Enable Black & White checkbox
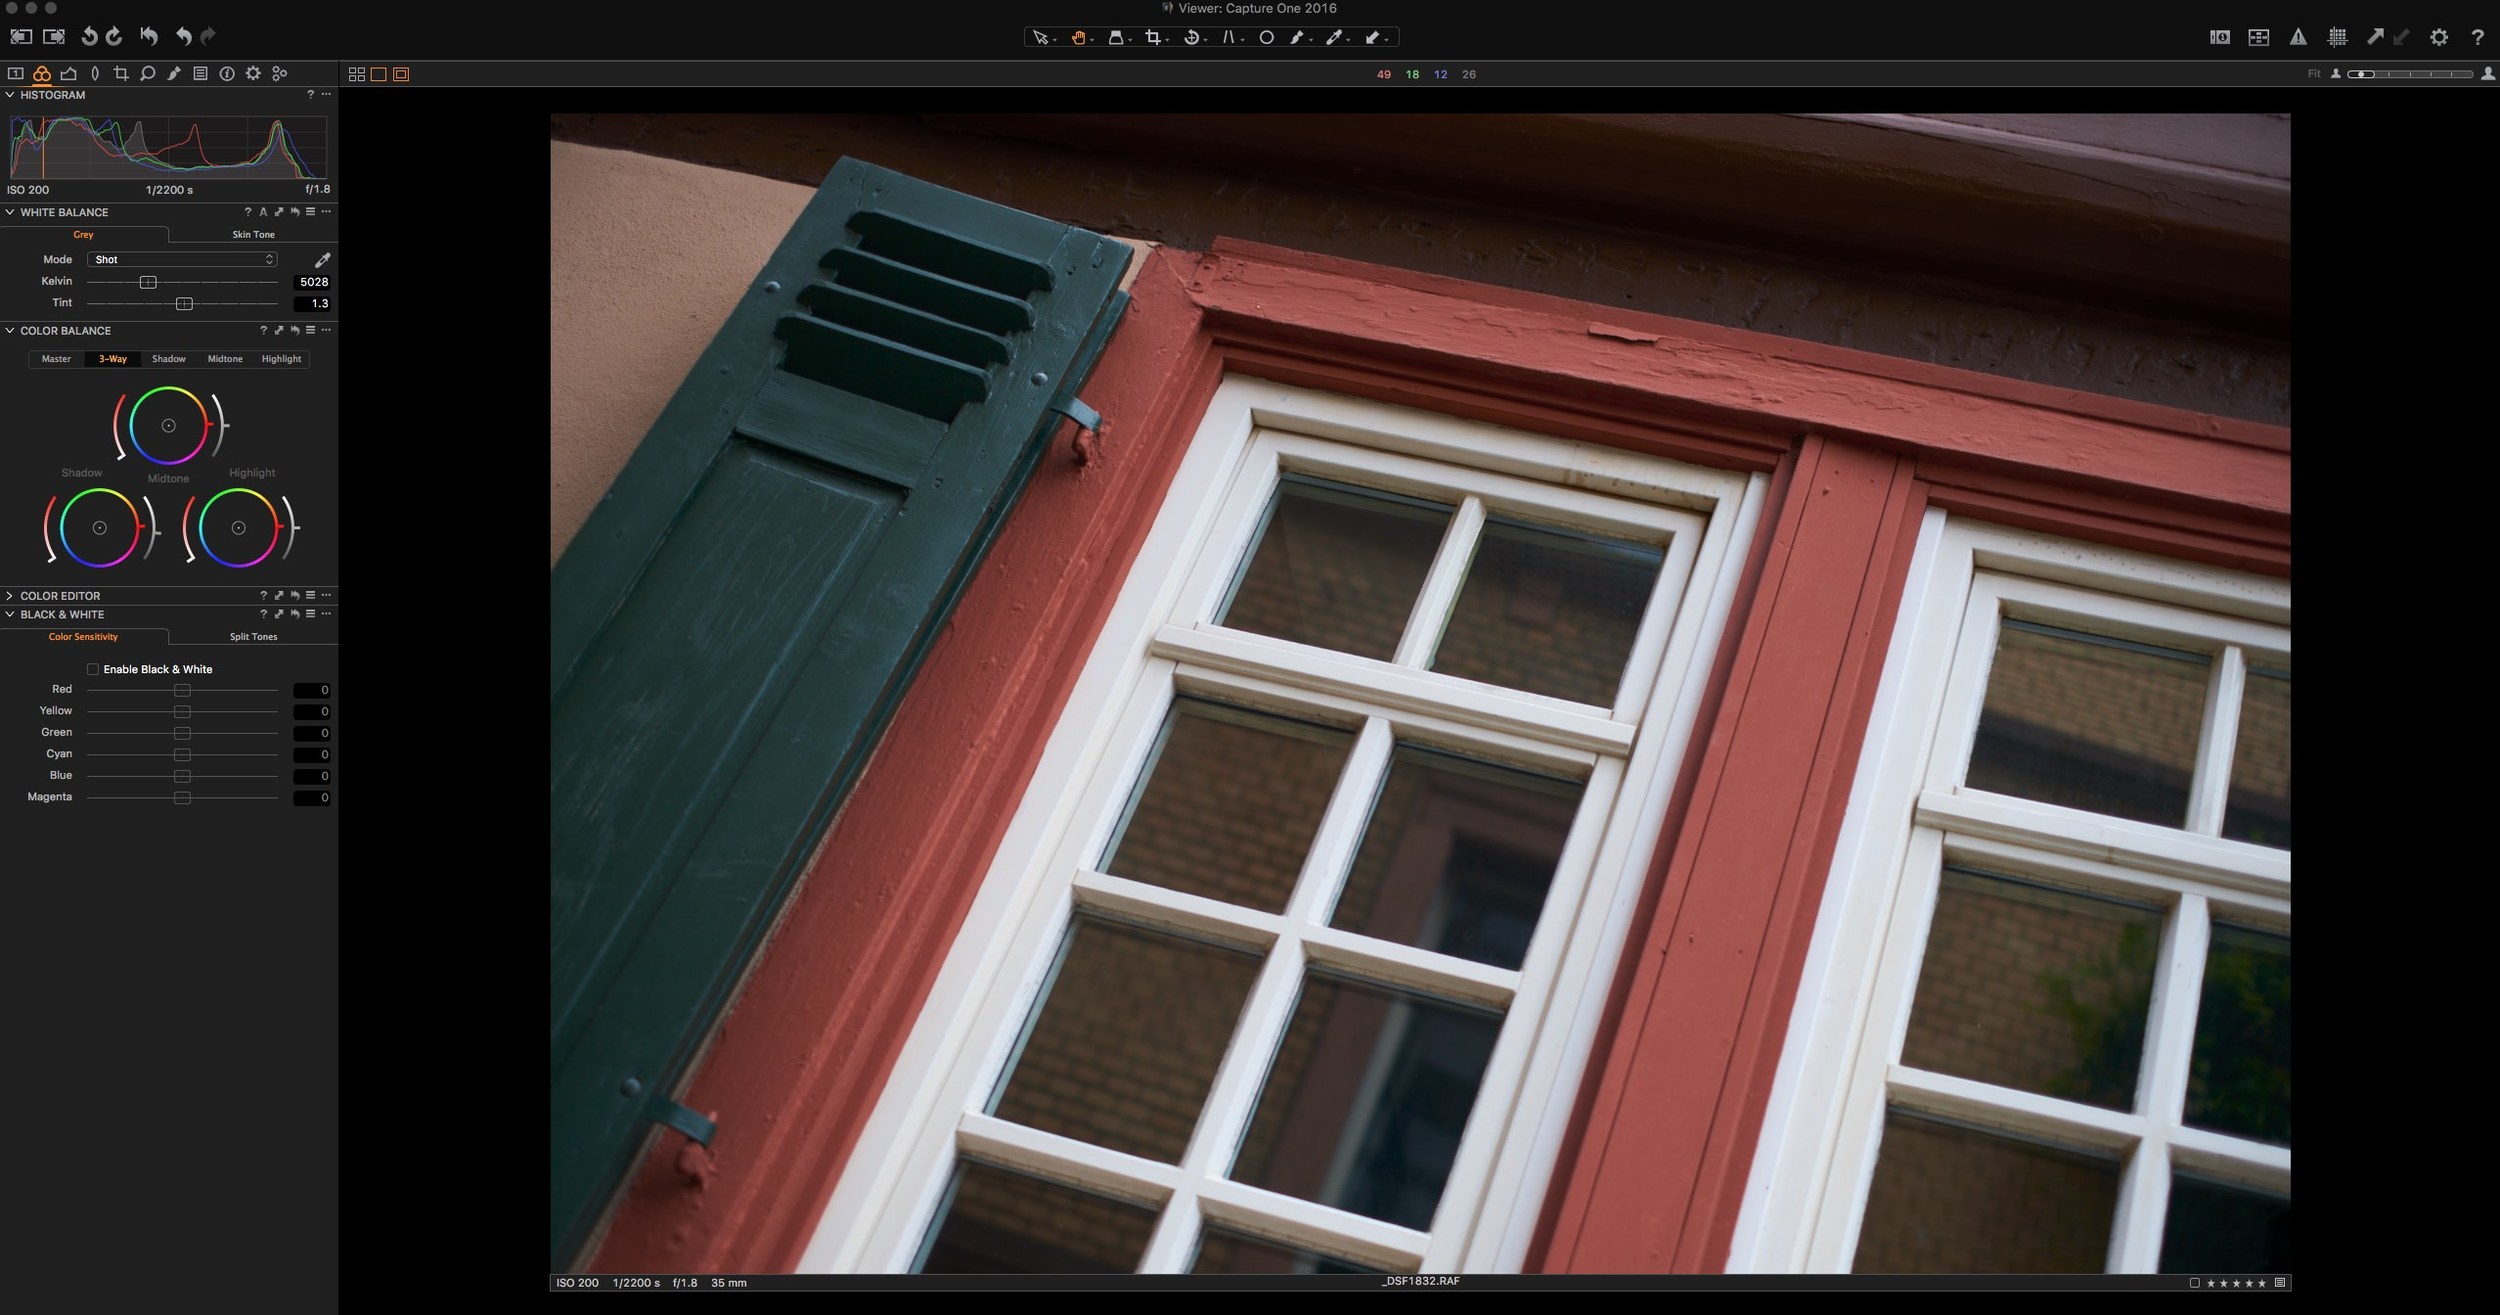The image size is (2500, 1315). click(x=93, y=669)
